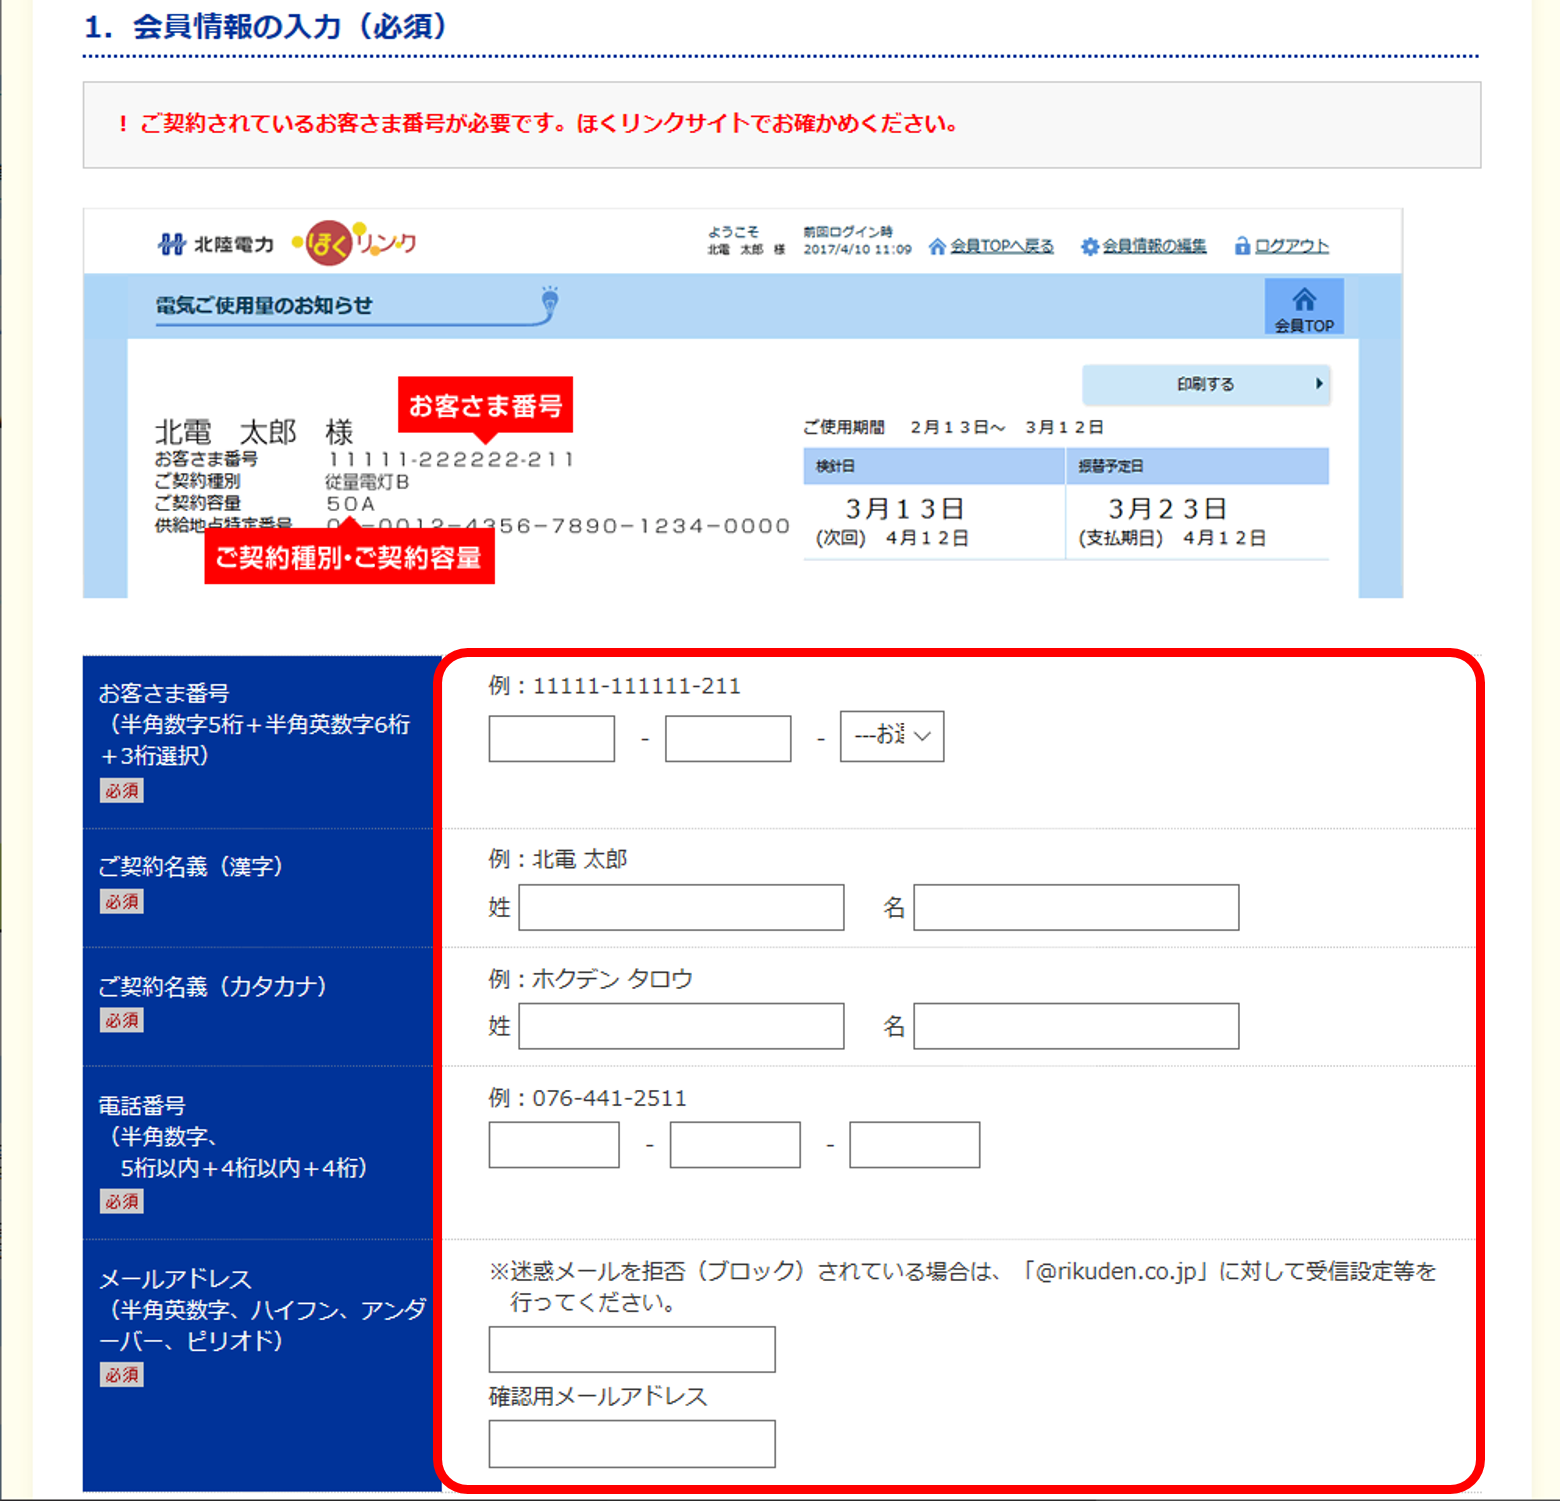Click the 会員情報の編集 link
This screenshot has height=1501, width=1560.
click(1154, 246)
